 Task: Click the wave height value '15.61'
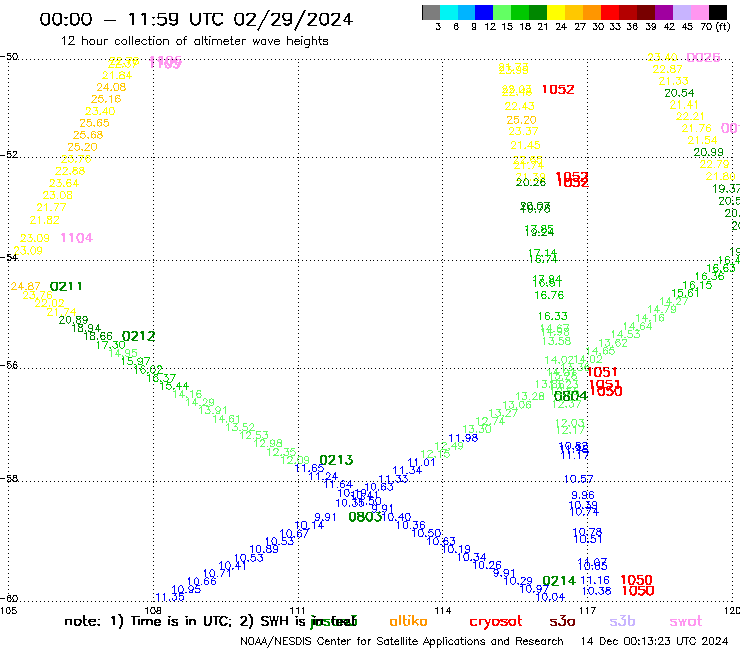[685, 293]
